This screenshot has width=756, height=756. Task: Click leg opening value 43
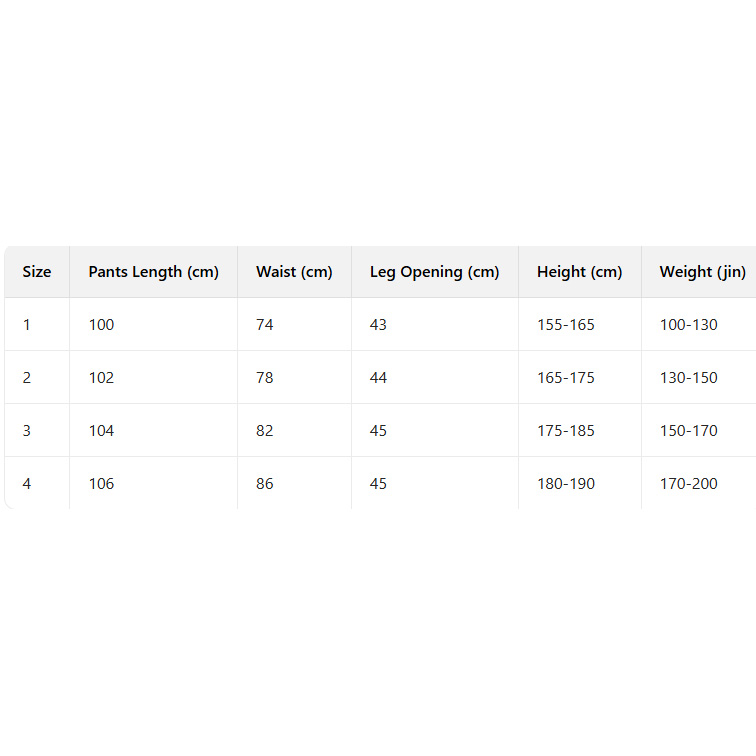tap(378, 325)
